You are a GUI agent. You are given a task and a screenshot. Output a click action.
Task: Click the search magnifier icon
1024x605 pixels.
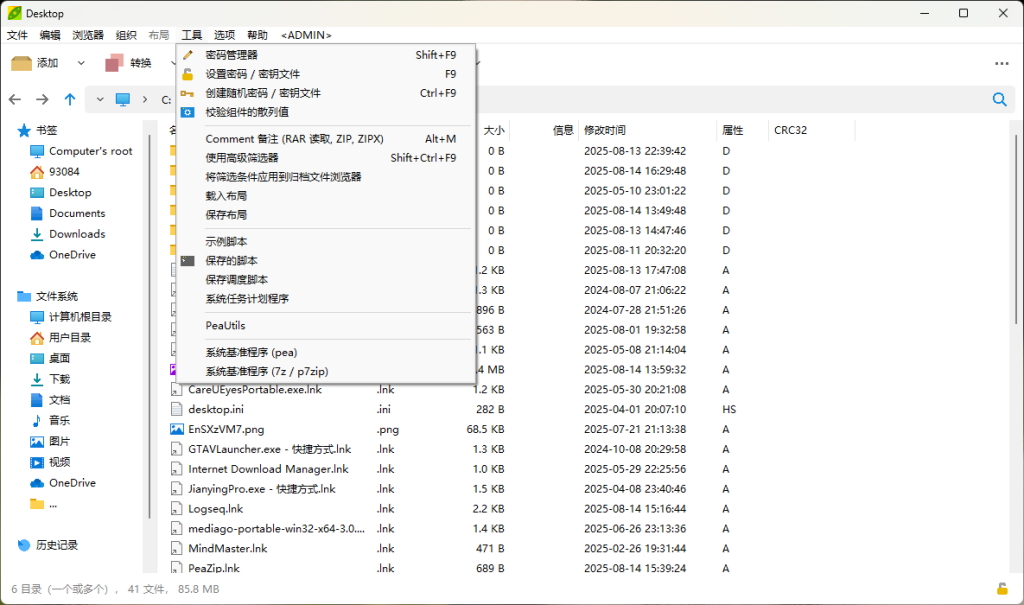point(999,99)
